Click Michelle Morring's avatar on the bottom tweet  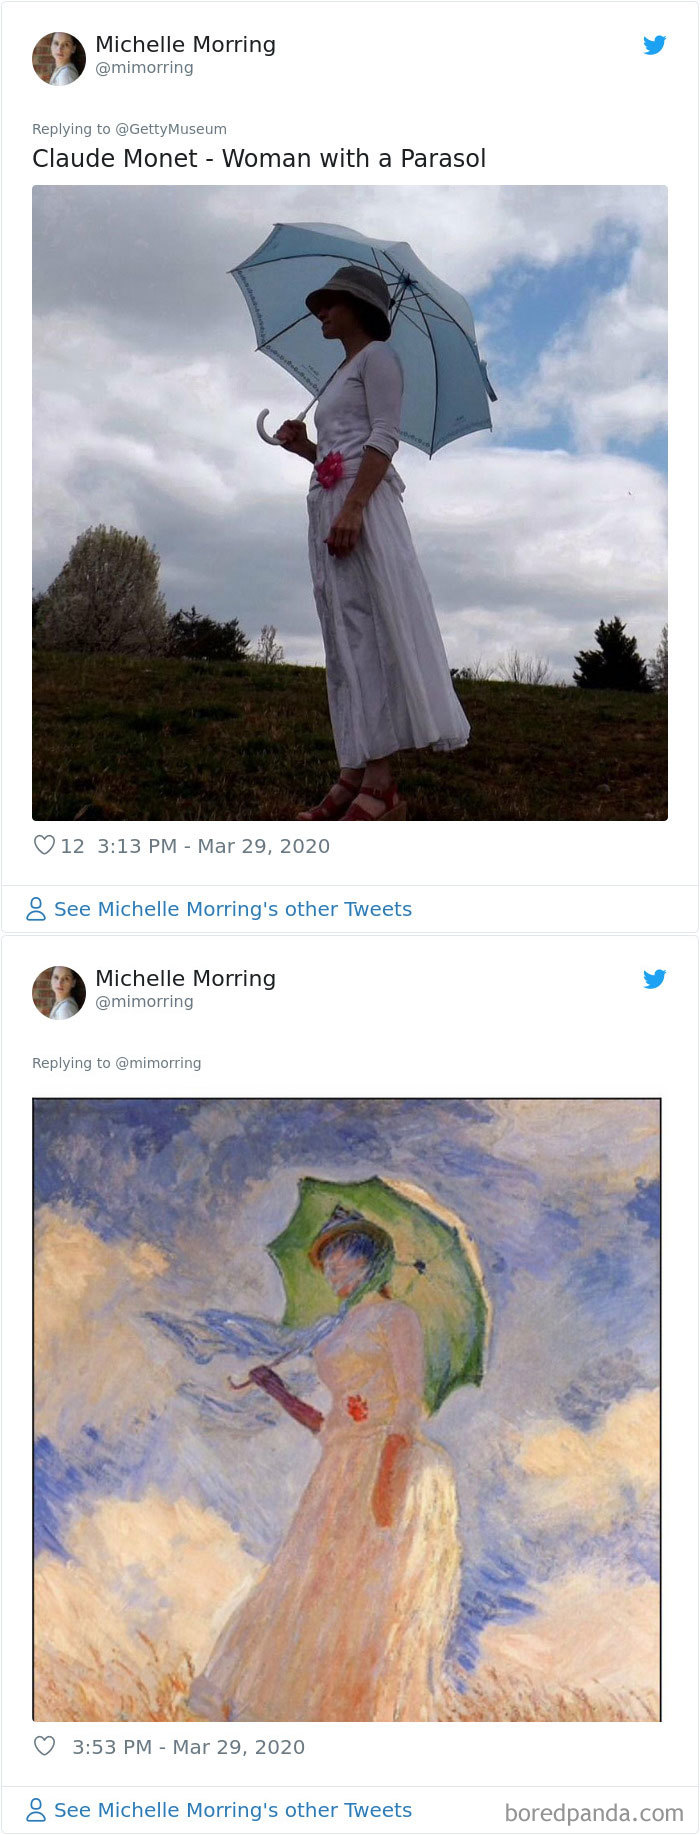click(59, 991)
